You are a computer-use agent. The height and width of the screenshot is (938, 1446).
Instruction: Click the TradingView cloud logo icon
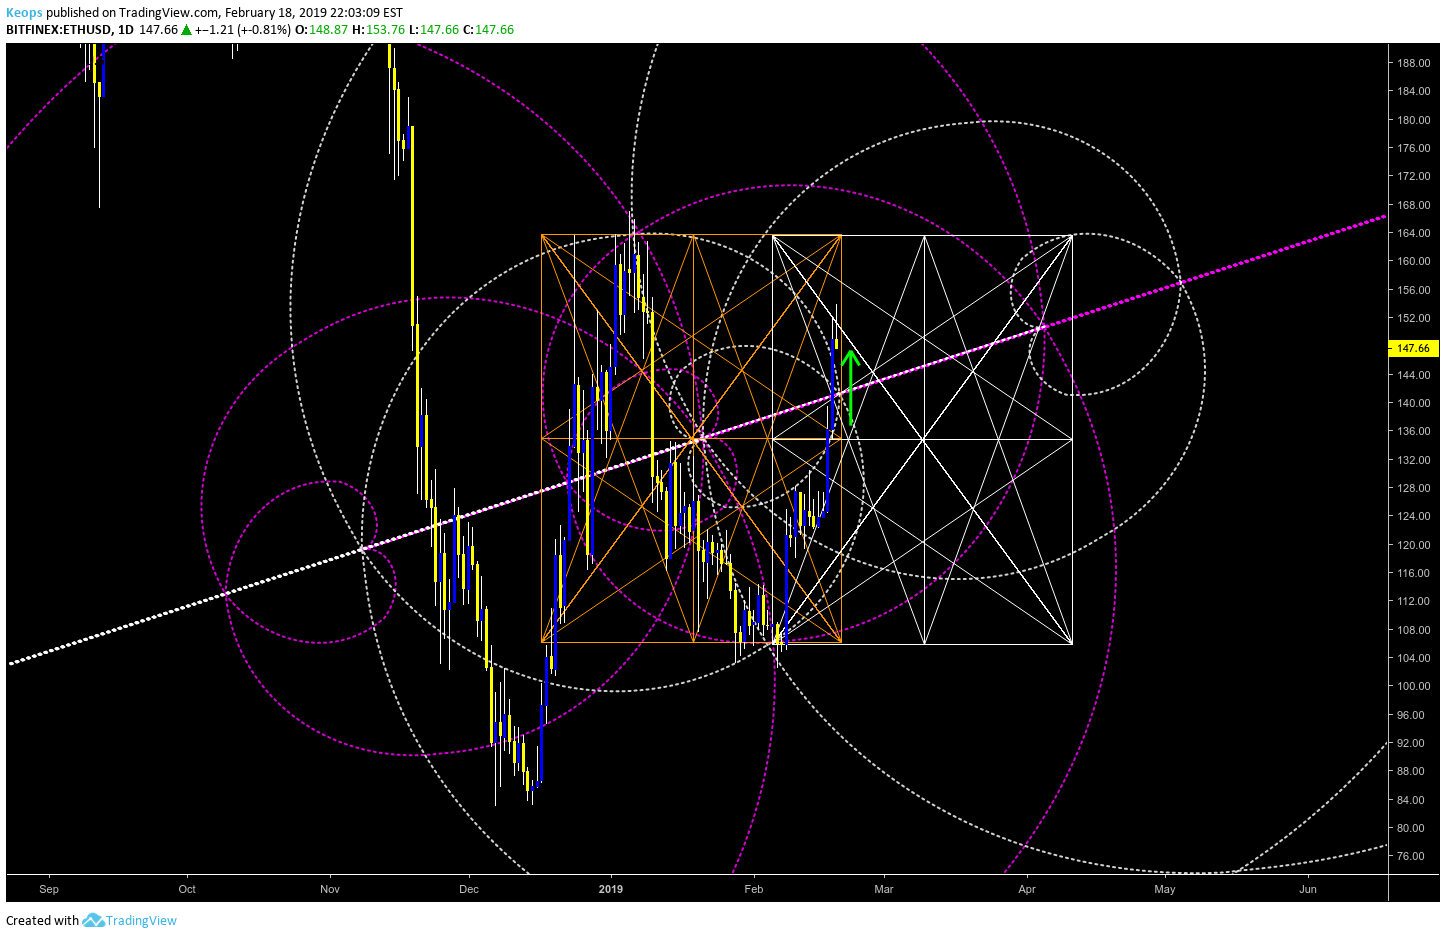[93, 920]
